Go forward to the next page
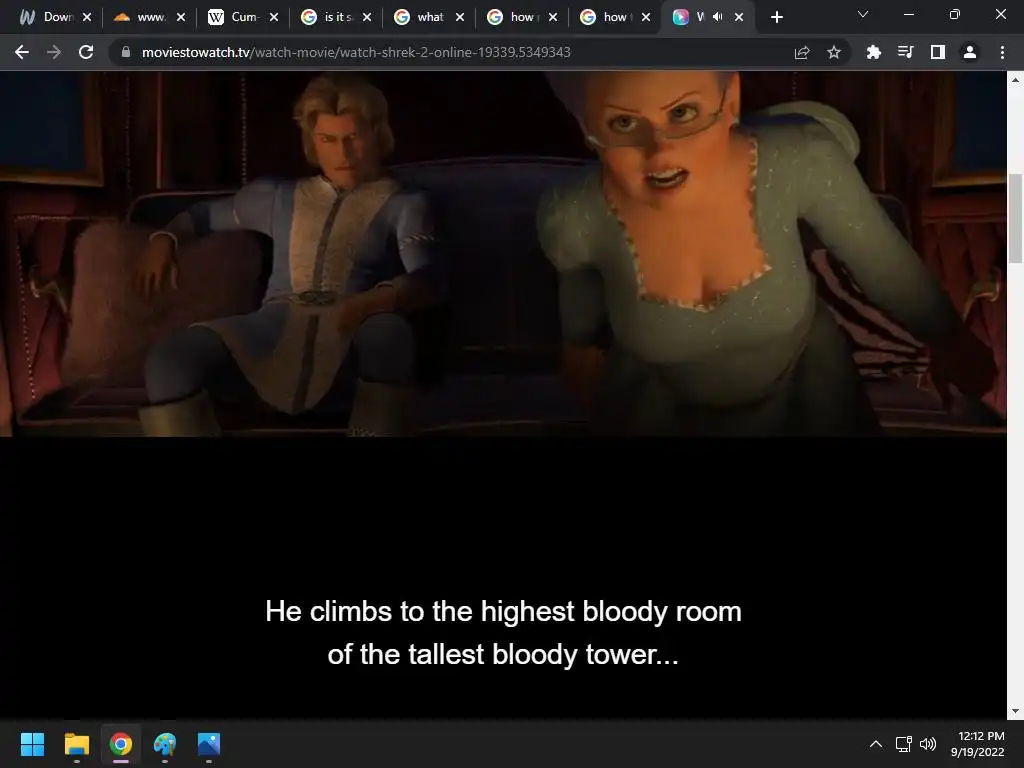The width and height of the screenshot is (1024, 768). click(54, 52)
